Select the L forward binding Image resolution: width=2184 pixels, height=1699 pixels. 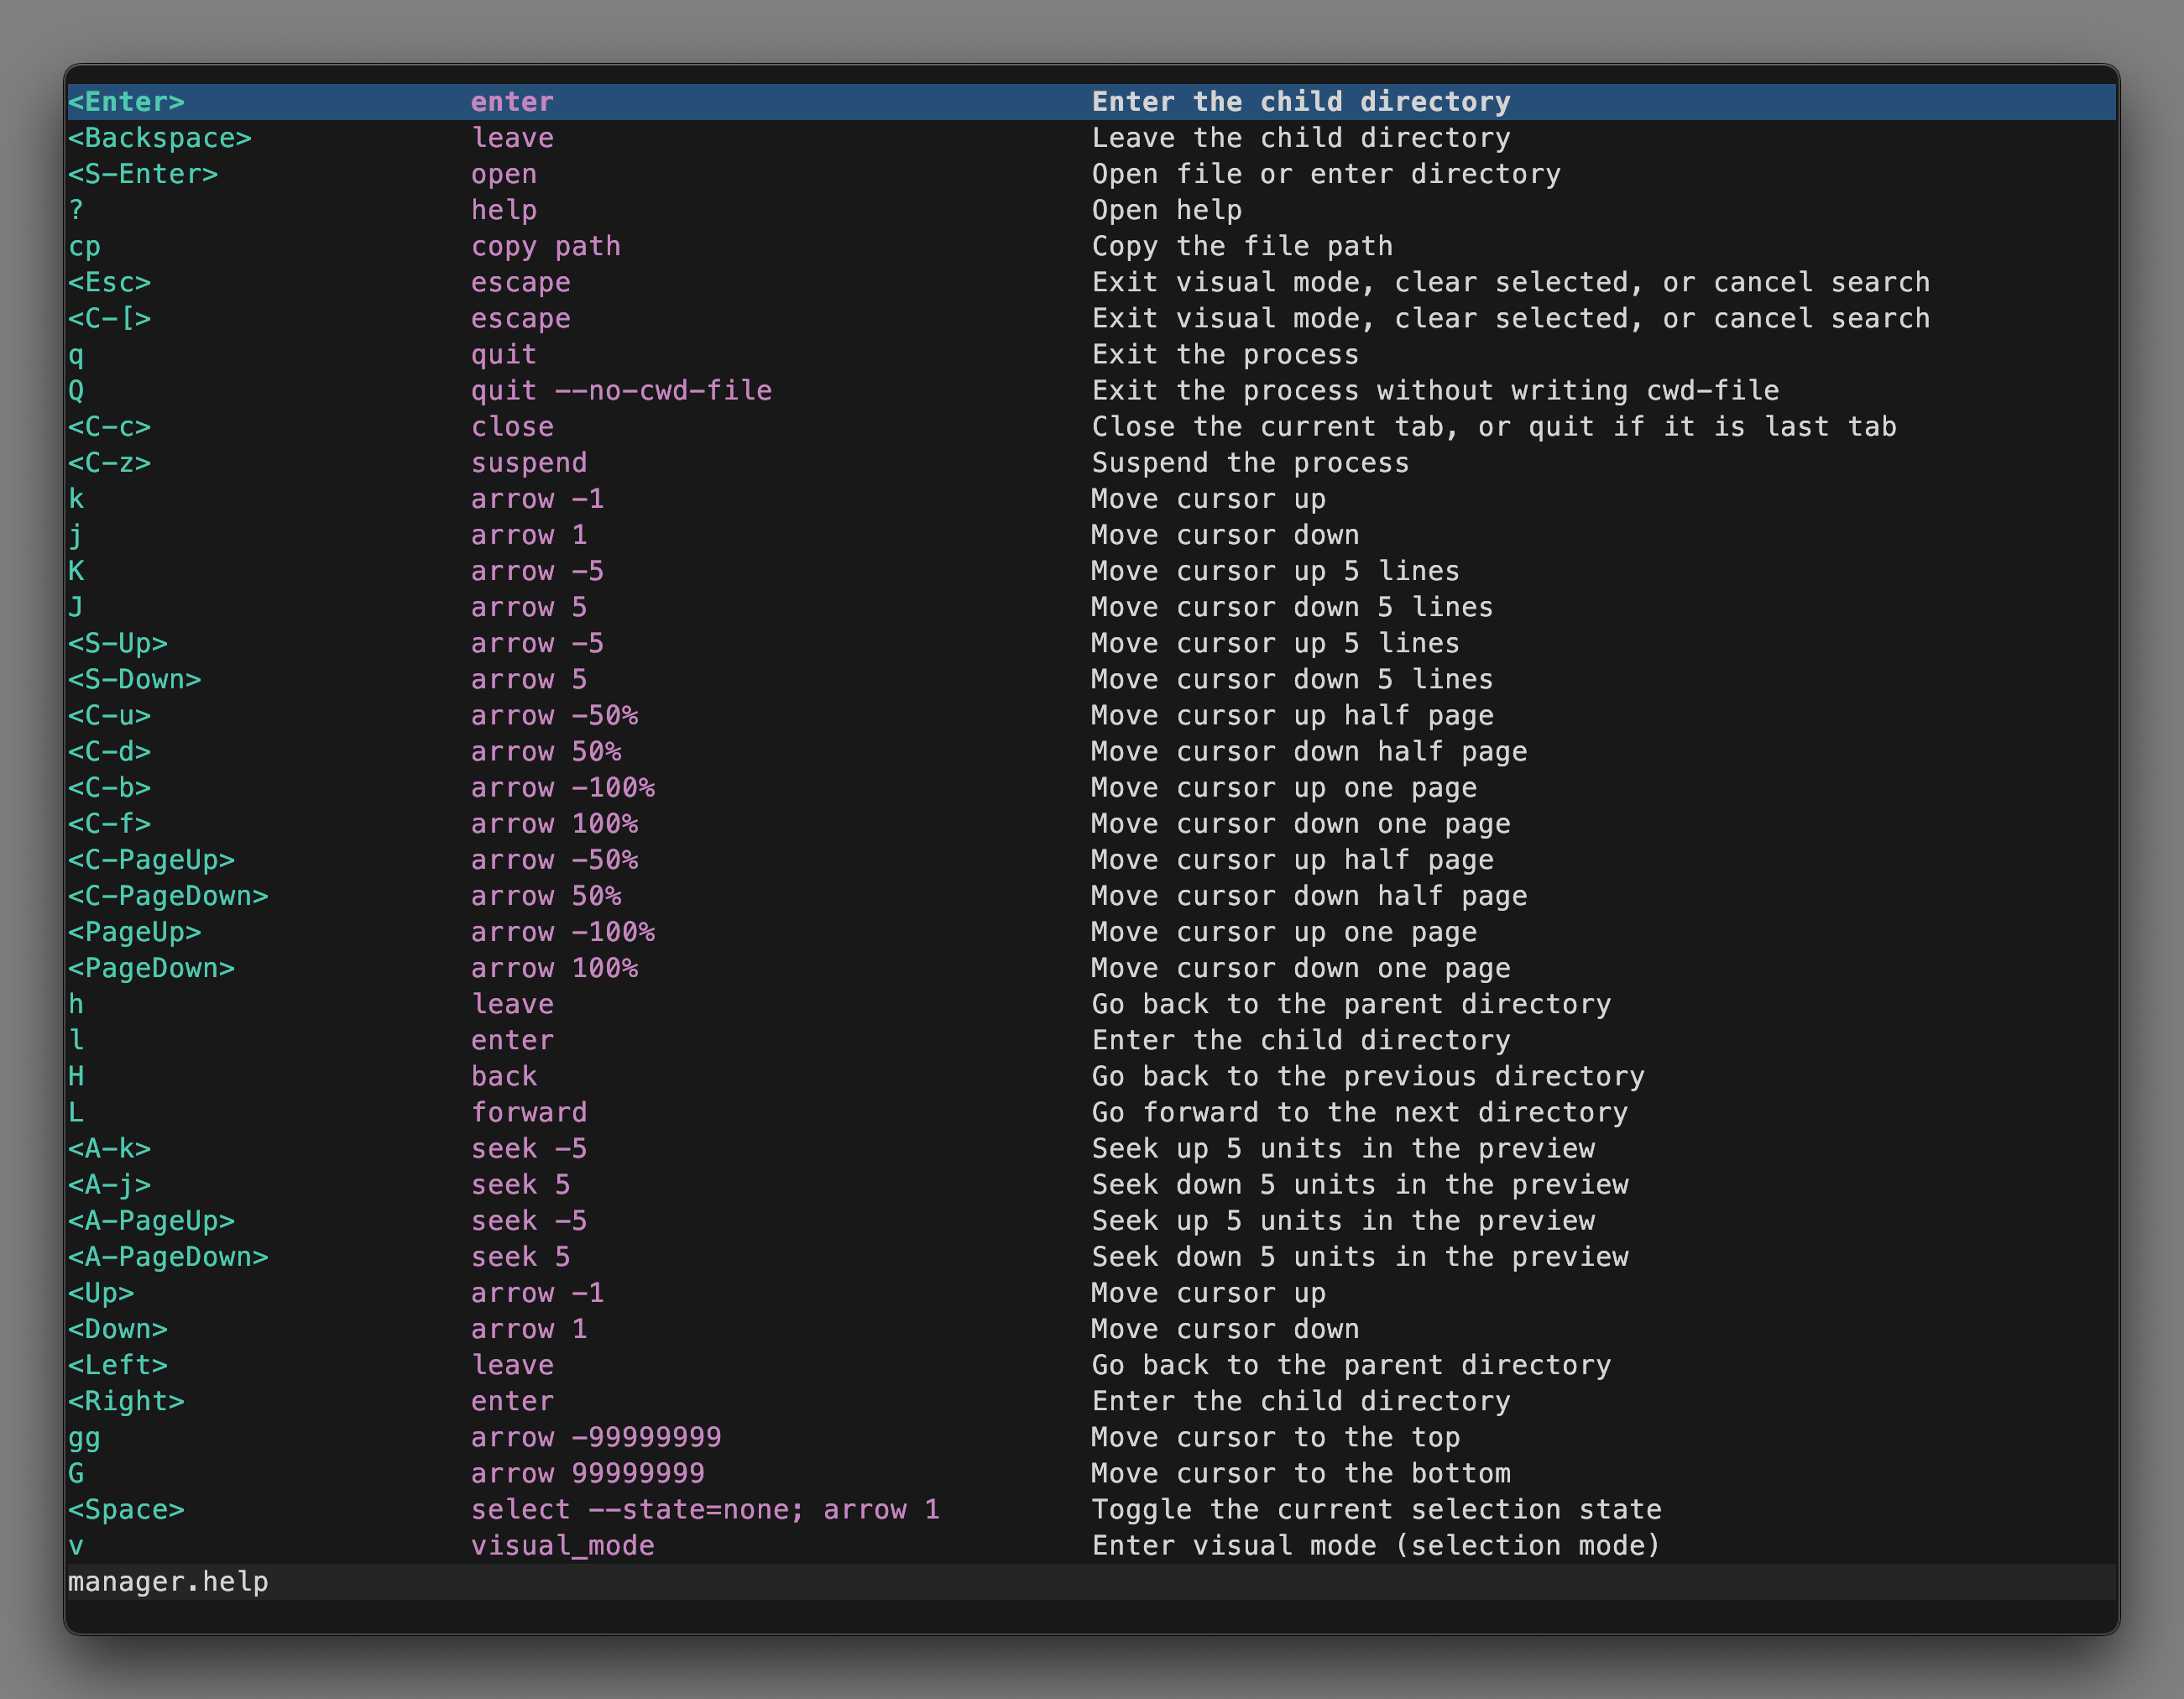(x=400, y=1111)
